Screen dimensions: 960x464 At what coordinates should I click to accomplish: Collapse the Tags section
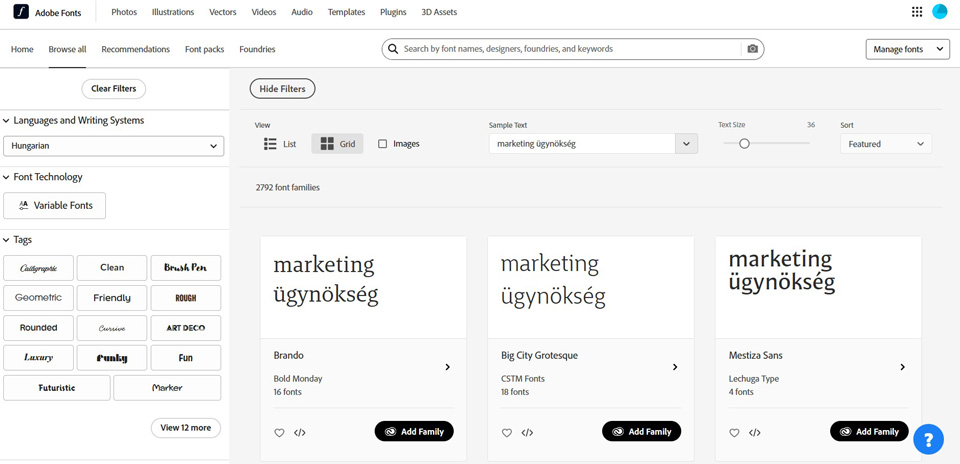(x=18, y=240)
